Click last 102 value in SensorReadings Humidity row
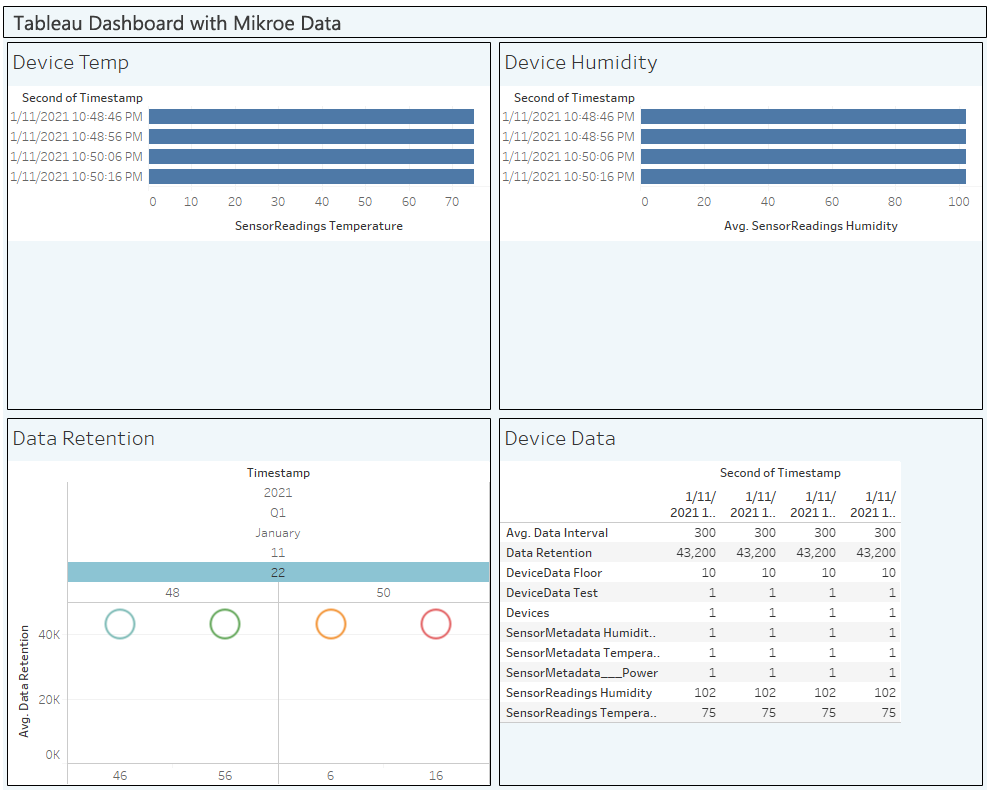Screen dimensions: 989x793 (x=884, y=693)
